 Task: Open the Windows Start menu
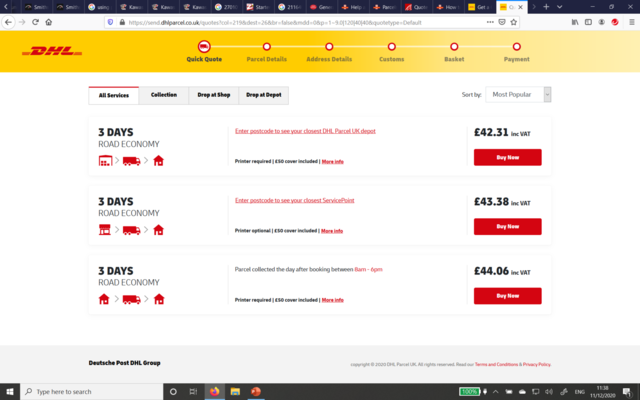pyautogui.click(x=10, y=392)
